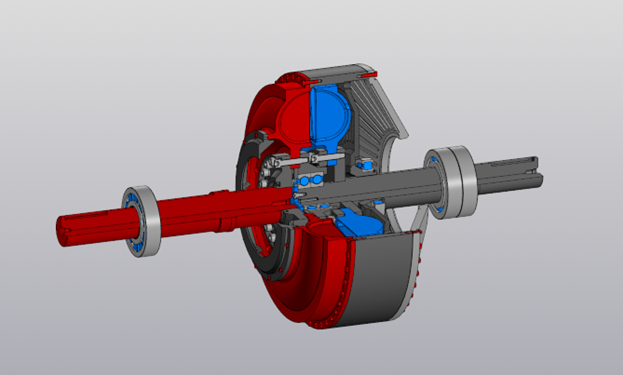Select the red bolt atop the casing
This screenshot has height=375, width=623.
coord(368,74)
